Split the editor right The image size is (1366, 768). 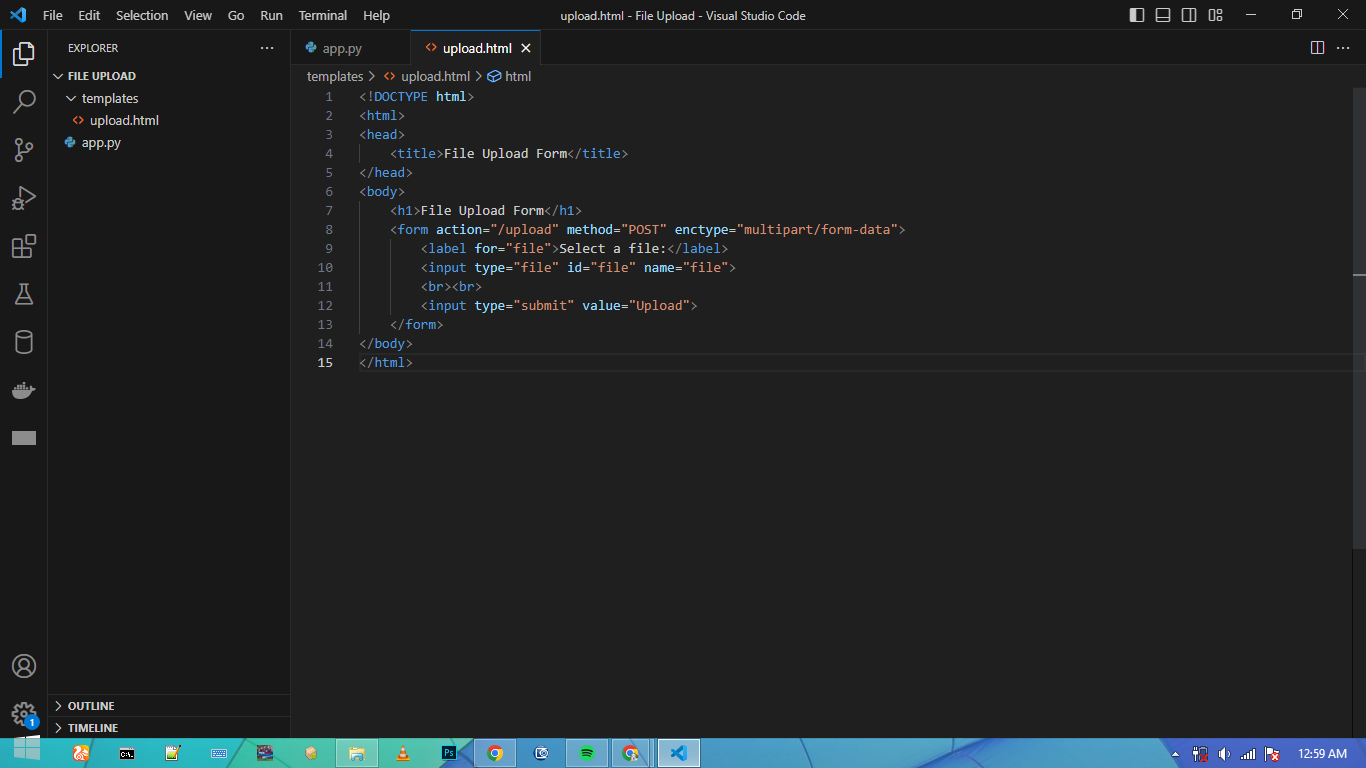click(1317, 48)
